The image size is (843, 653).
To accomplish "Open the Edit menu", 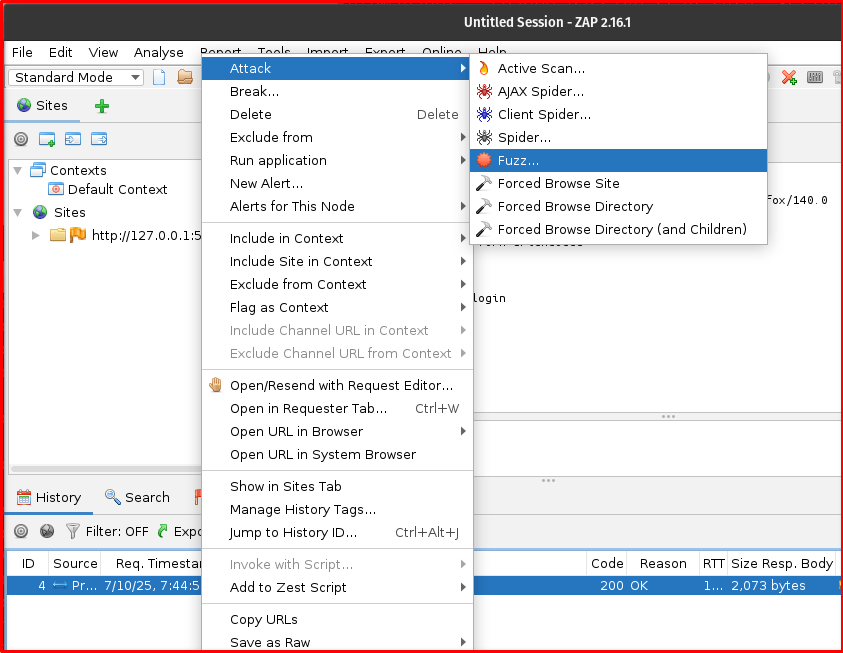I will point(60,53).
